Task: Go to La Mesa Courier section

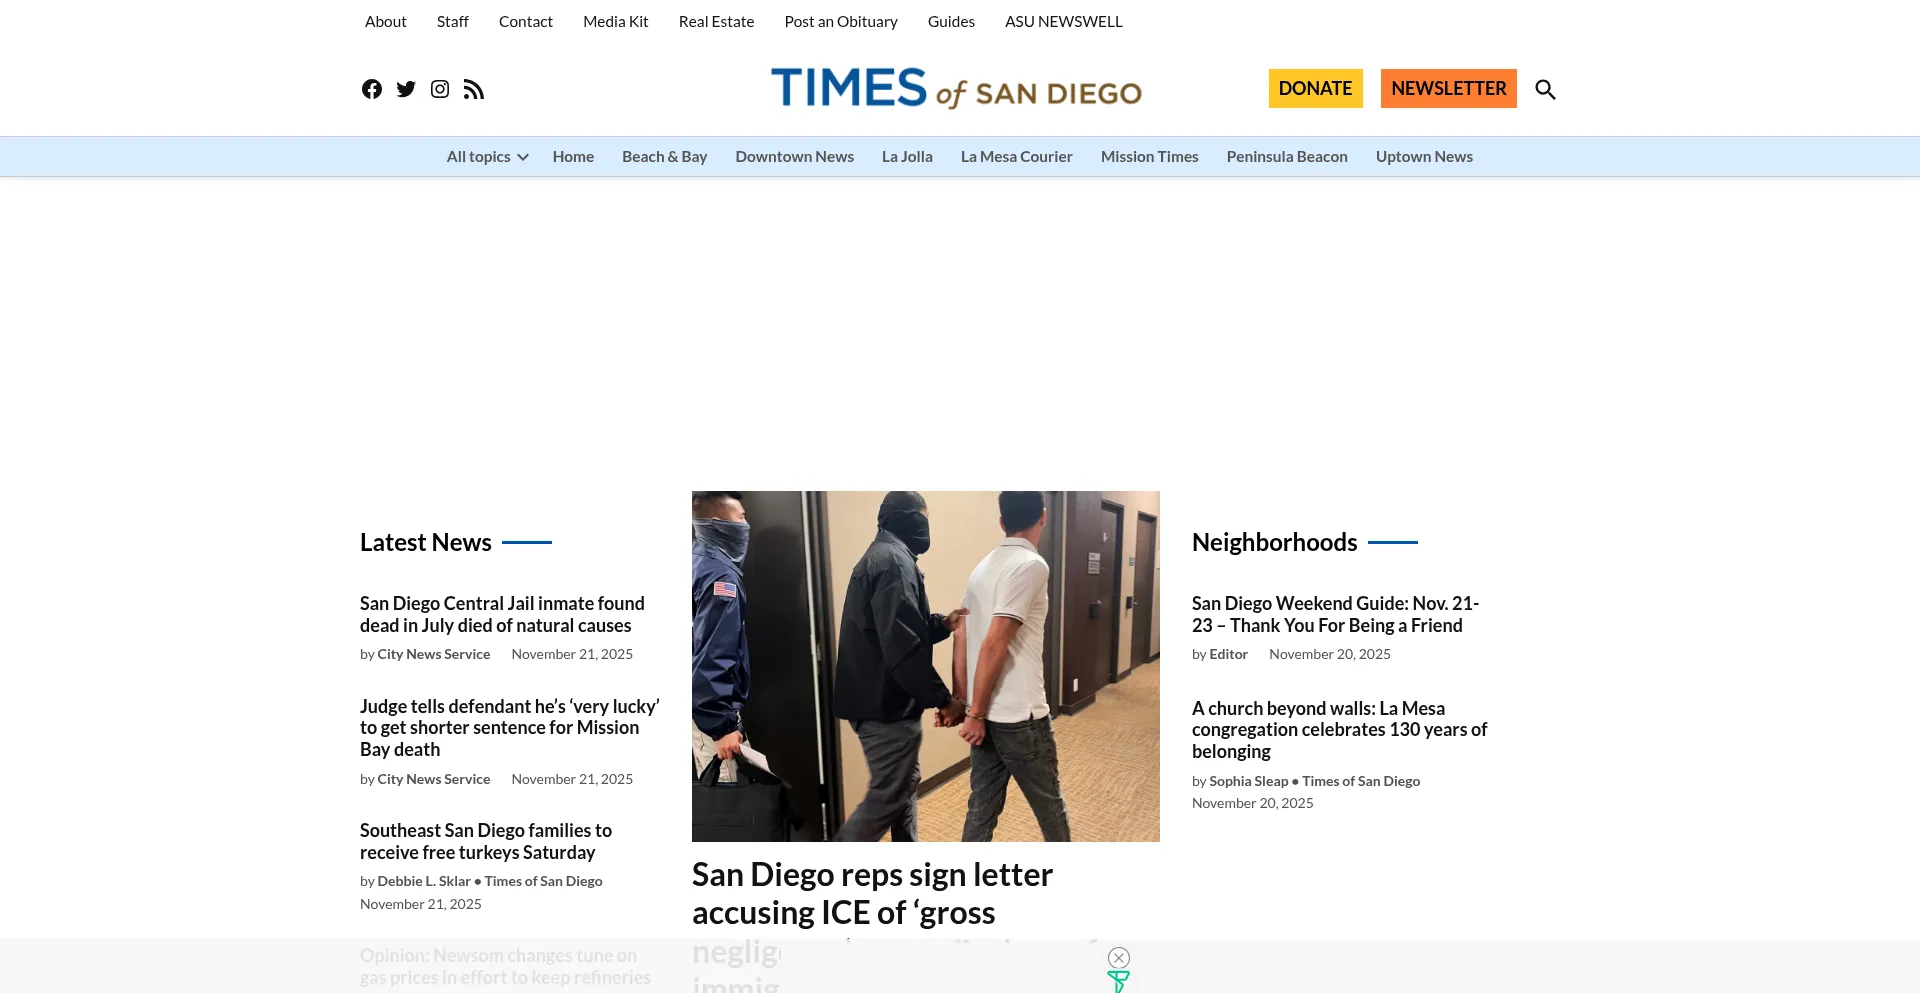Action: (1016, 157)
